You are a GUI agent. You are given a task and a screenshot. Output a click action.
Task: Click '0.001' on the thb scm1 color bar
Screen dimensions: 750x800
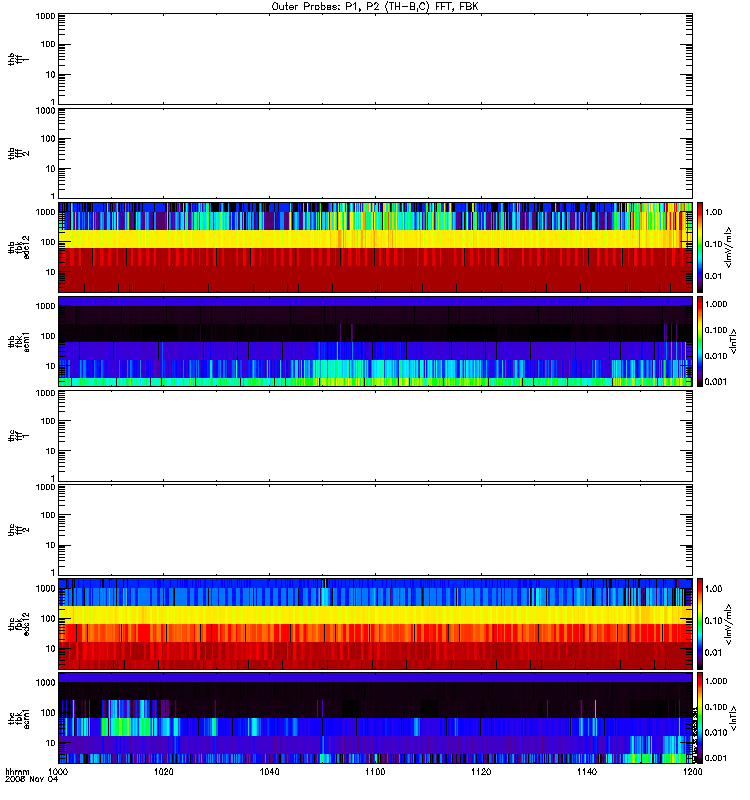[716, 382]
